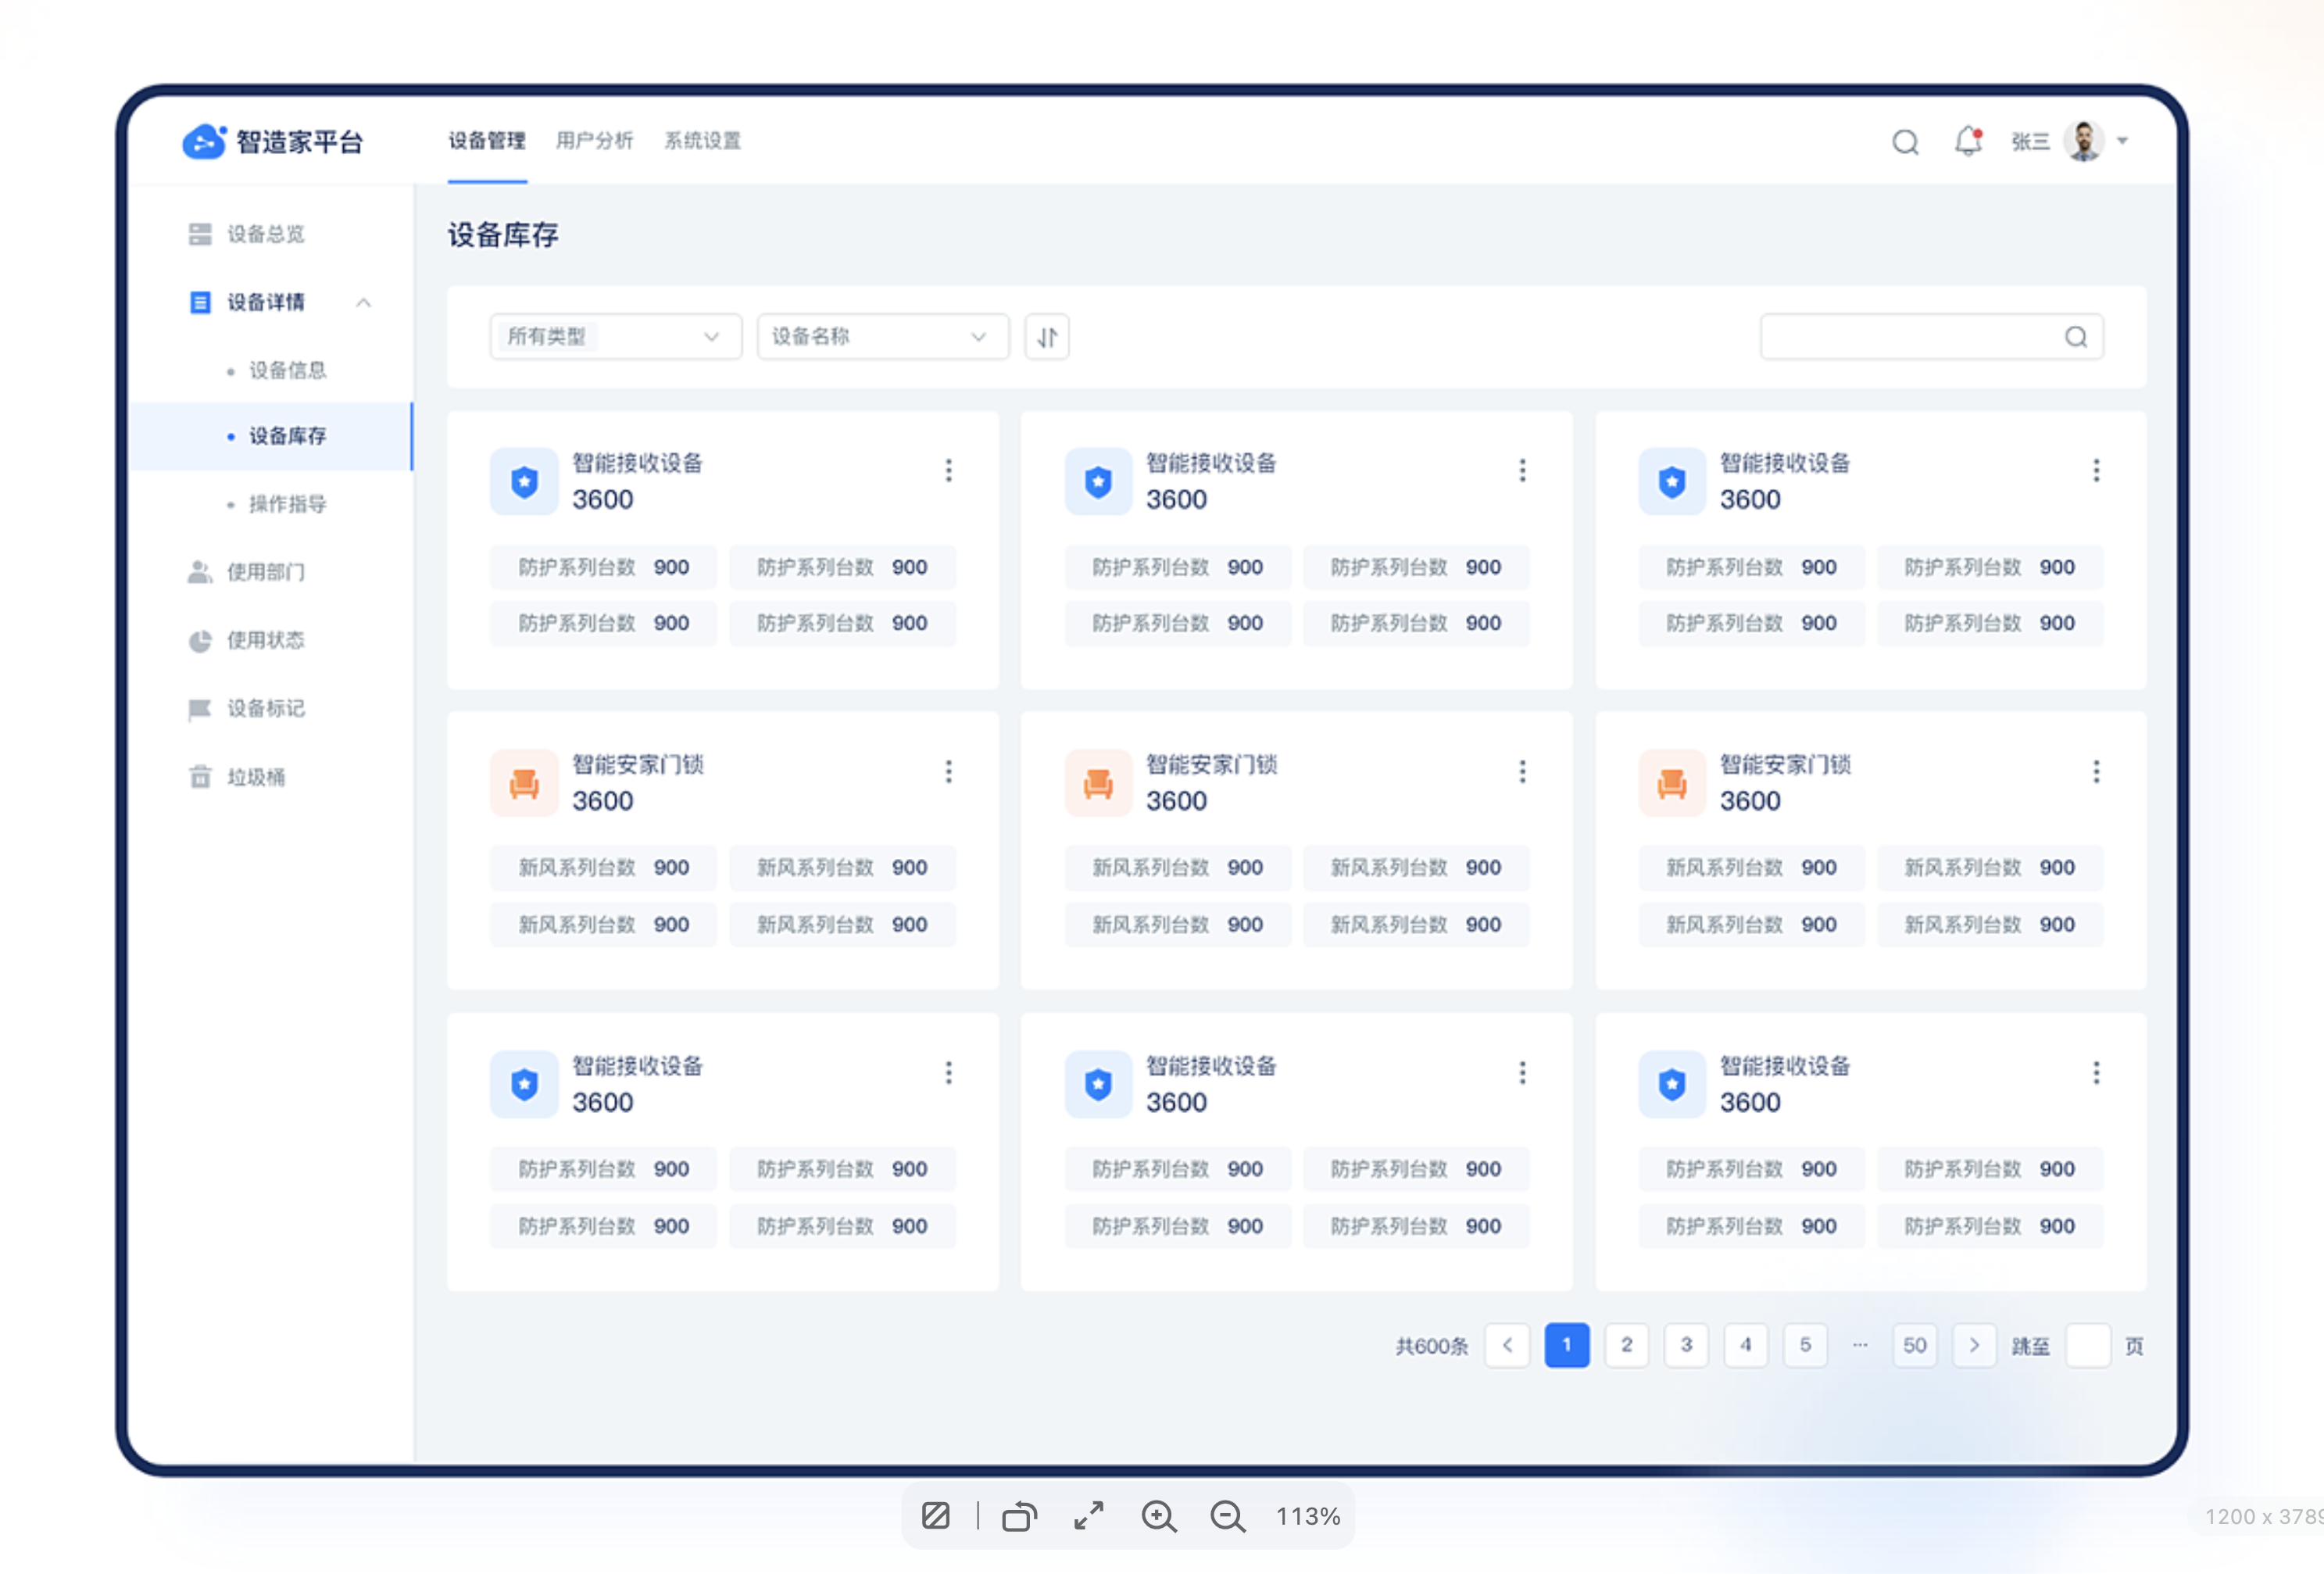The width and height of the screenshot is (2324, 1574).
Task: Click the rotate image icon in bottom toolbar
Action: 1019,1516
